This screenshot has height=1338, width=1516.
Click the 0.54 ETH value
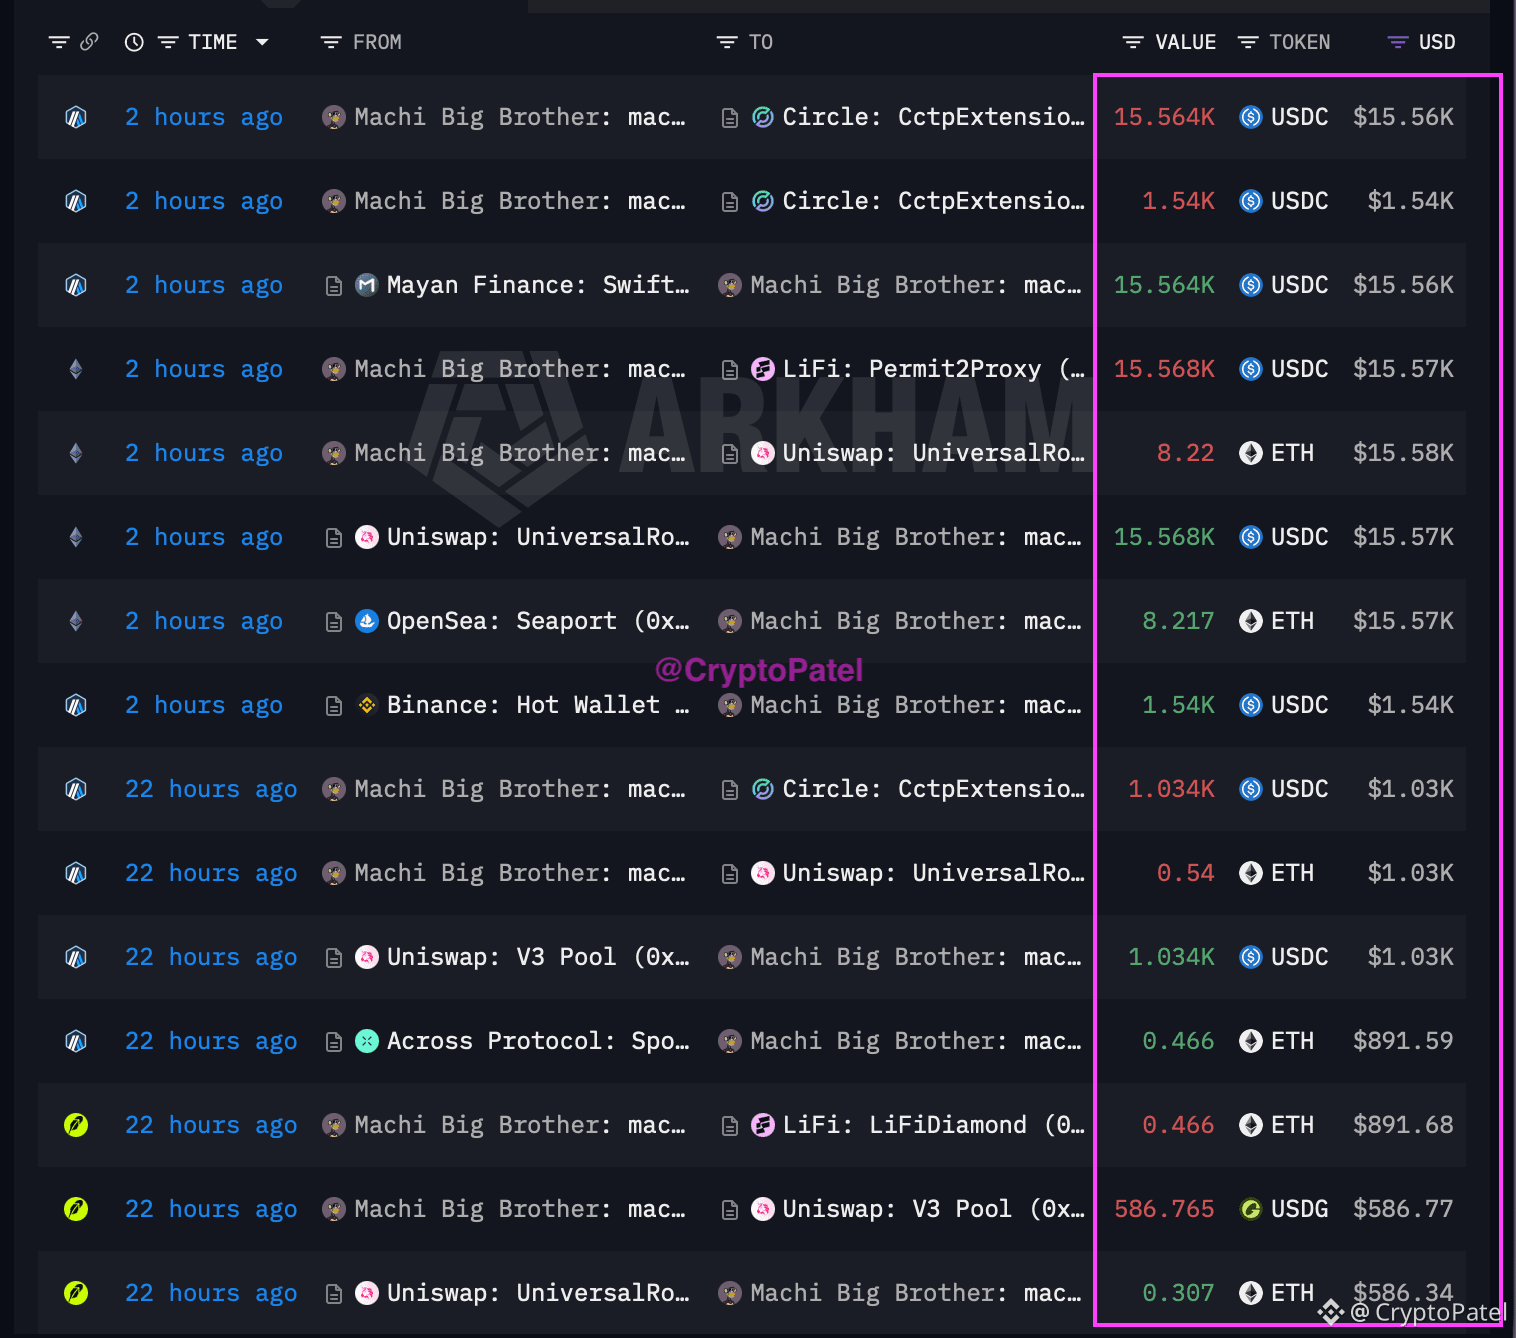pos(1185,873)
